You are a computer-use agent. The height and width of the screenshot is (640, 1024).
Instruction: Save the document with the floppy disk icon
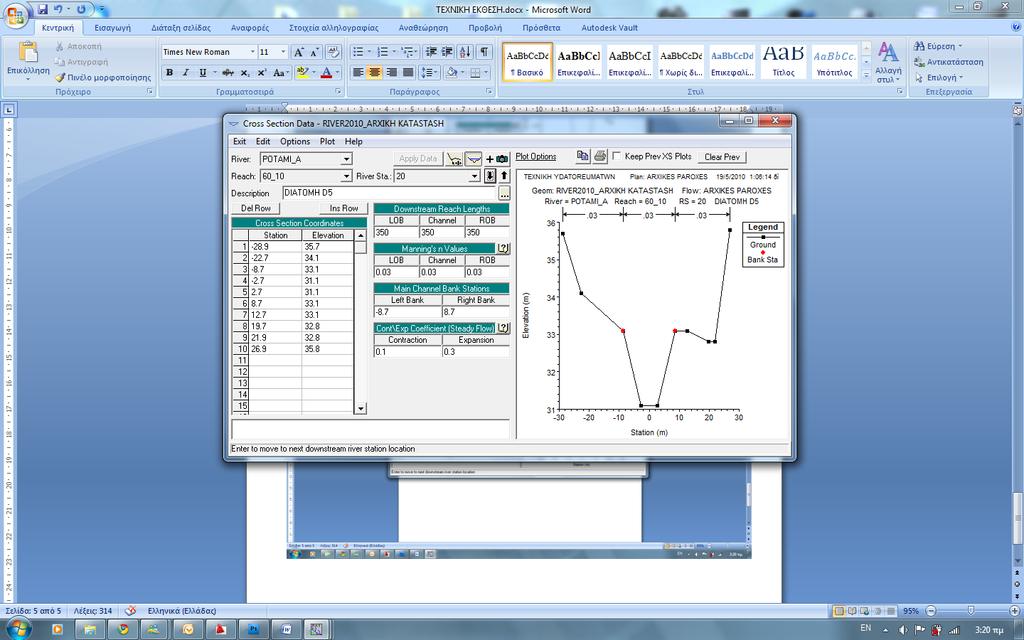click(43, 9)
